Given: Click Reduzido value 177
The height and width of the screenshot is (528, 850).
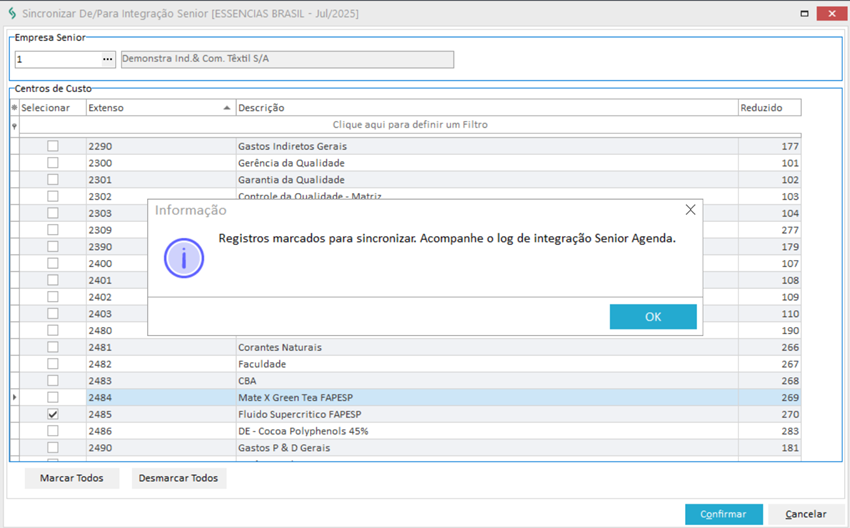Looking at the screenshot, I should tap(769, 146).
